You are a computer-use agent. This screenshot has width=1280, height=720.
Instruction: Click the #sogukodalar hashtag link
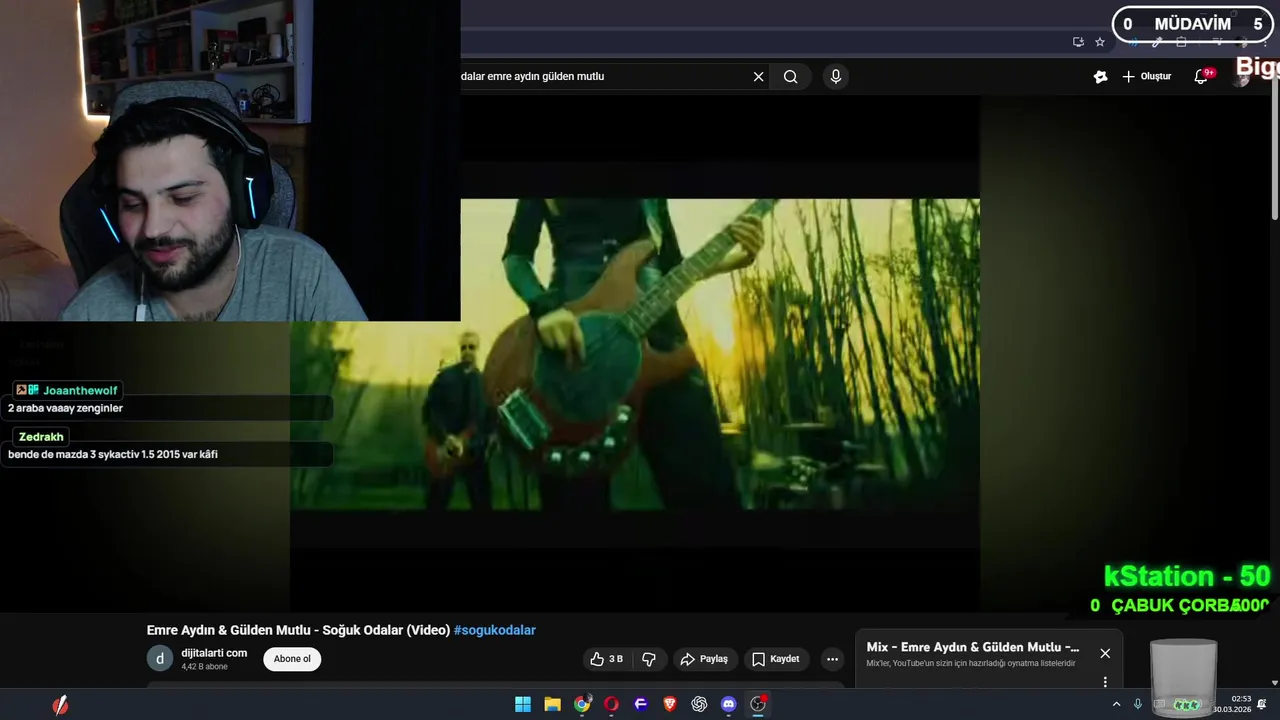tap(495, 630)
